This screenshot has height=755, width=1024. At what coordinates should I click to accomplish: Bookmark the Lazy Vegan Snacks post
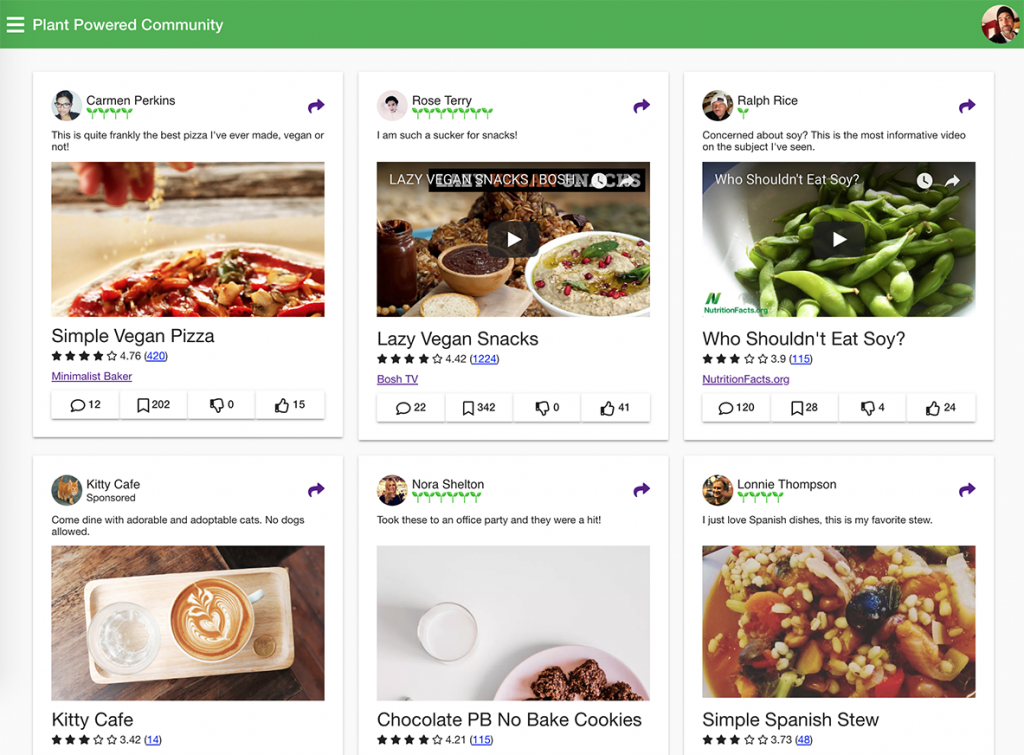(x=479, y=408)
